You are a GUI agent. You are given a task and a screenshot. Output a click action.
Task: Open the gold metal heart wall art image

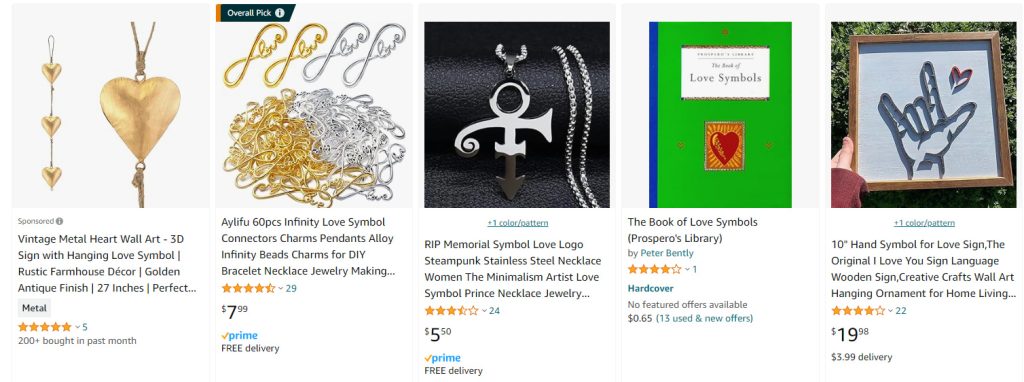click(x=110, y=105)
